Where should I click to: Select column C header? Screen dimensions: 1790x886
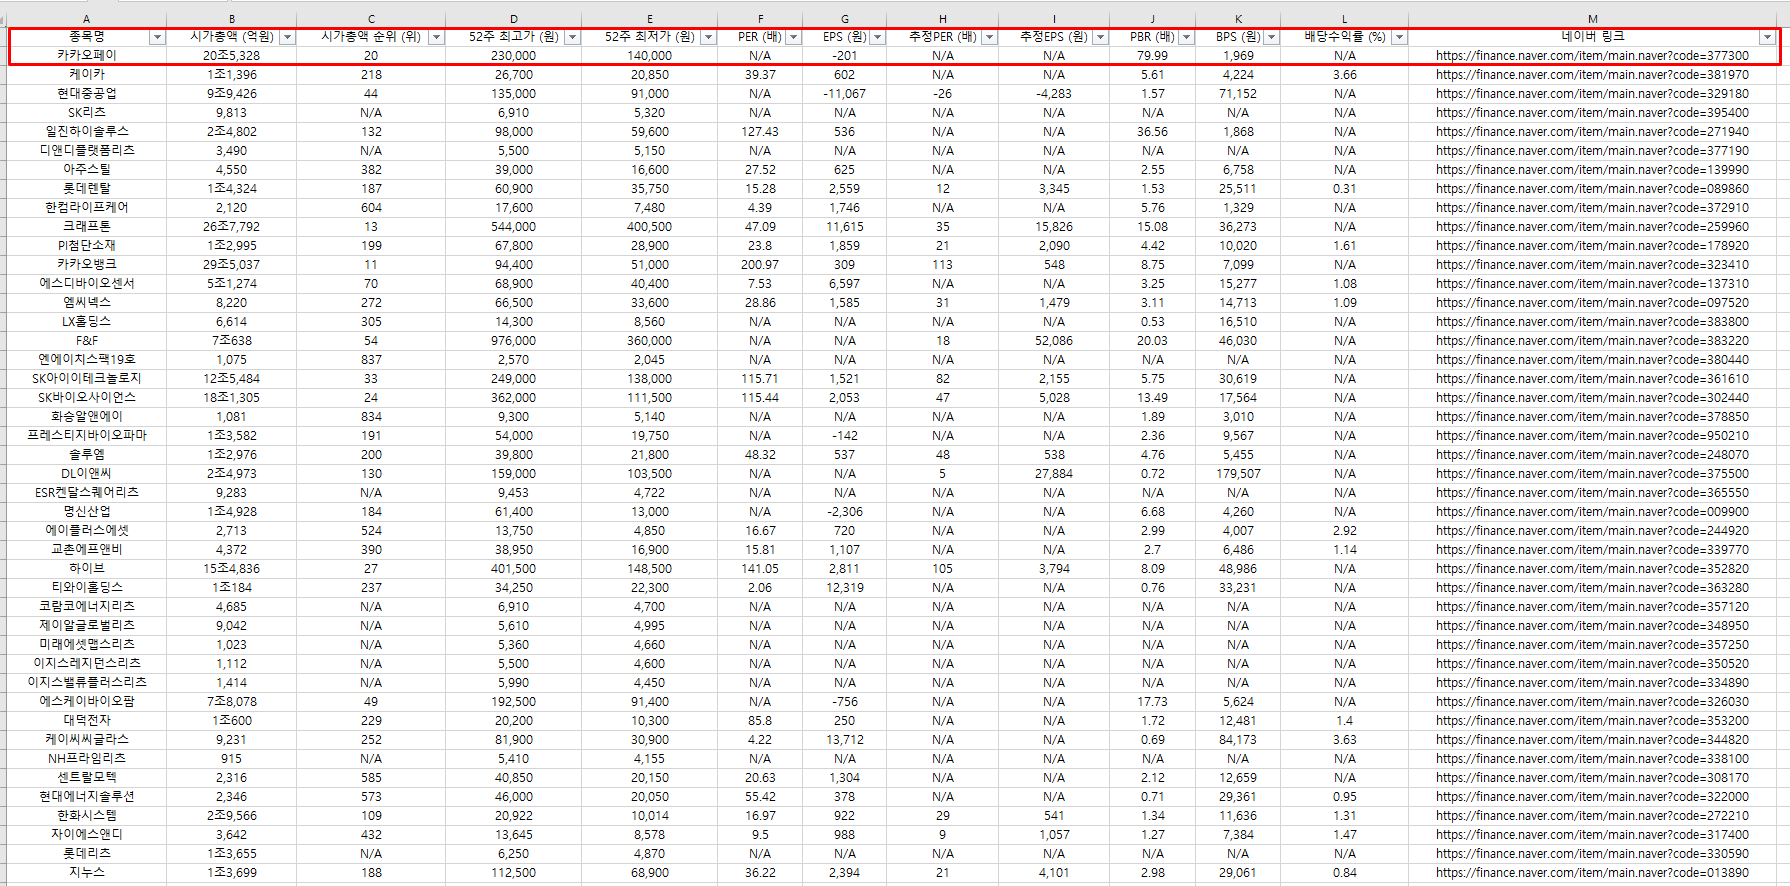[371, 19]
